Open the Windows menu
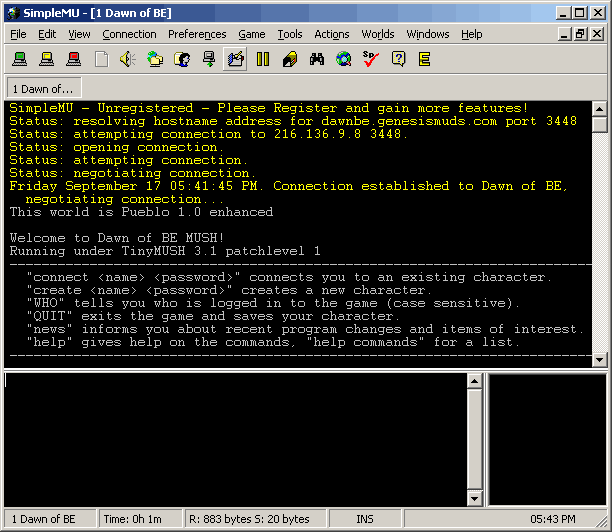The width and height of the screenshot is (612, 532). point(428,34)
